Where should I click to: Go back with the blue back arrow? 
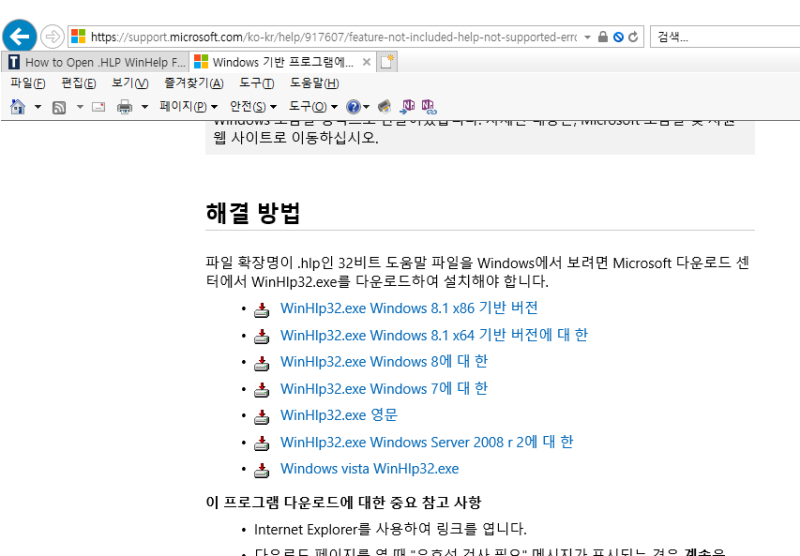19,37
